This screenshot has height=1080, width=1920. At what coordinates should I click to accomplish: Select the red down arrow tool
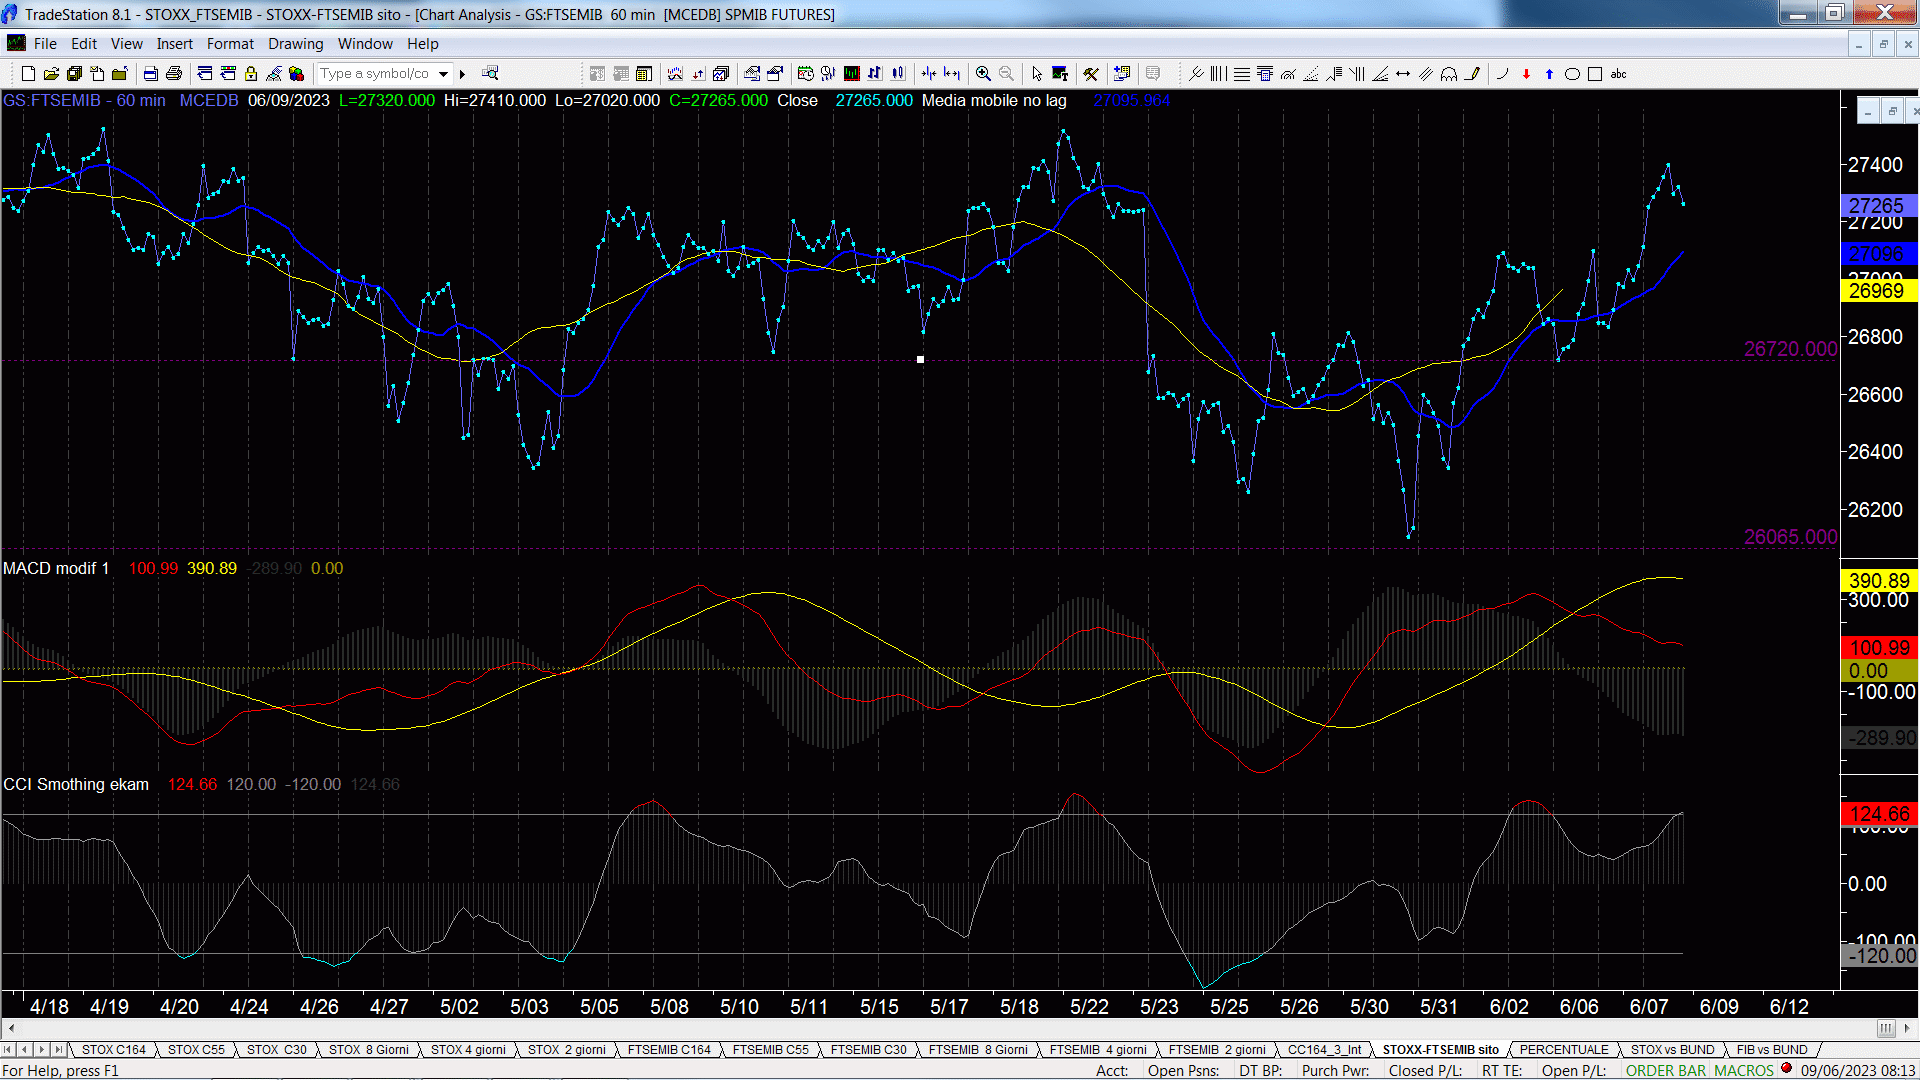[1526, 73]
